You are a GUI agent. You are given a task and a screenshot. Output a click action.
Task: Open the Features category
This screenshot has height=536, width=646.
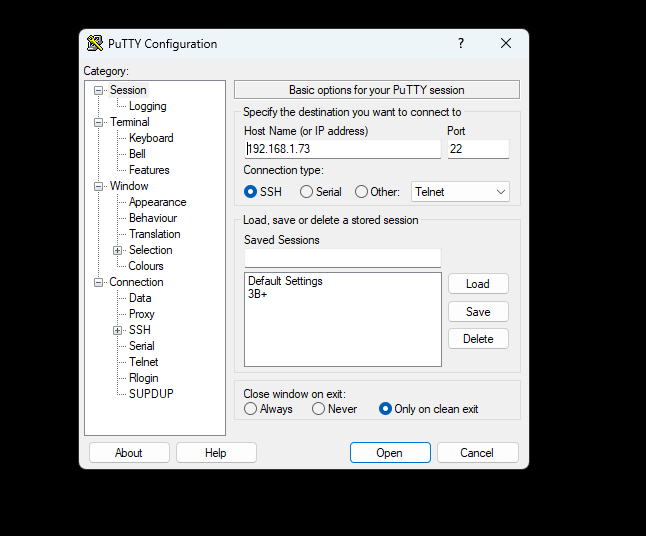pyautogui.click(x=149, y=170)
